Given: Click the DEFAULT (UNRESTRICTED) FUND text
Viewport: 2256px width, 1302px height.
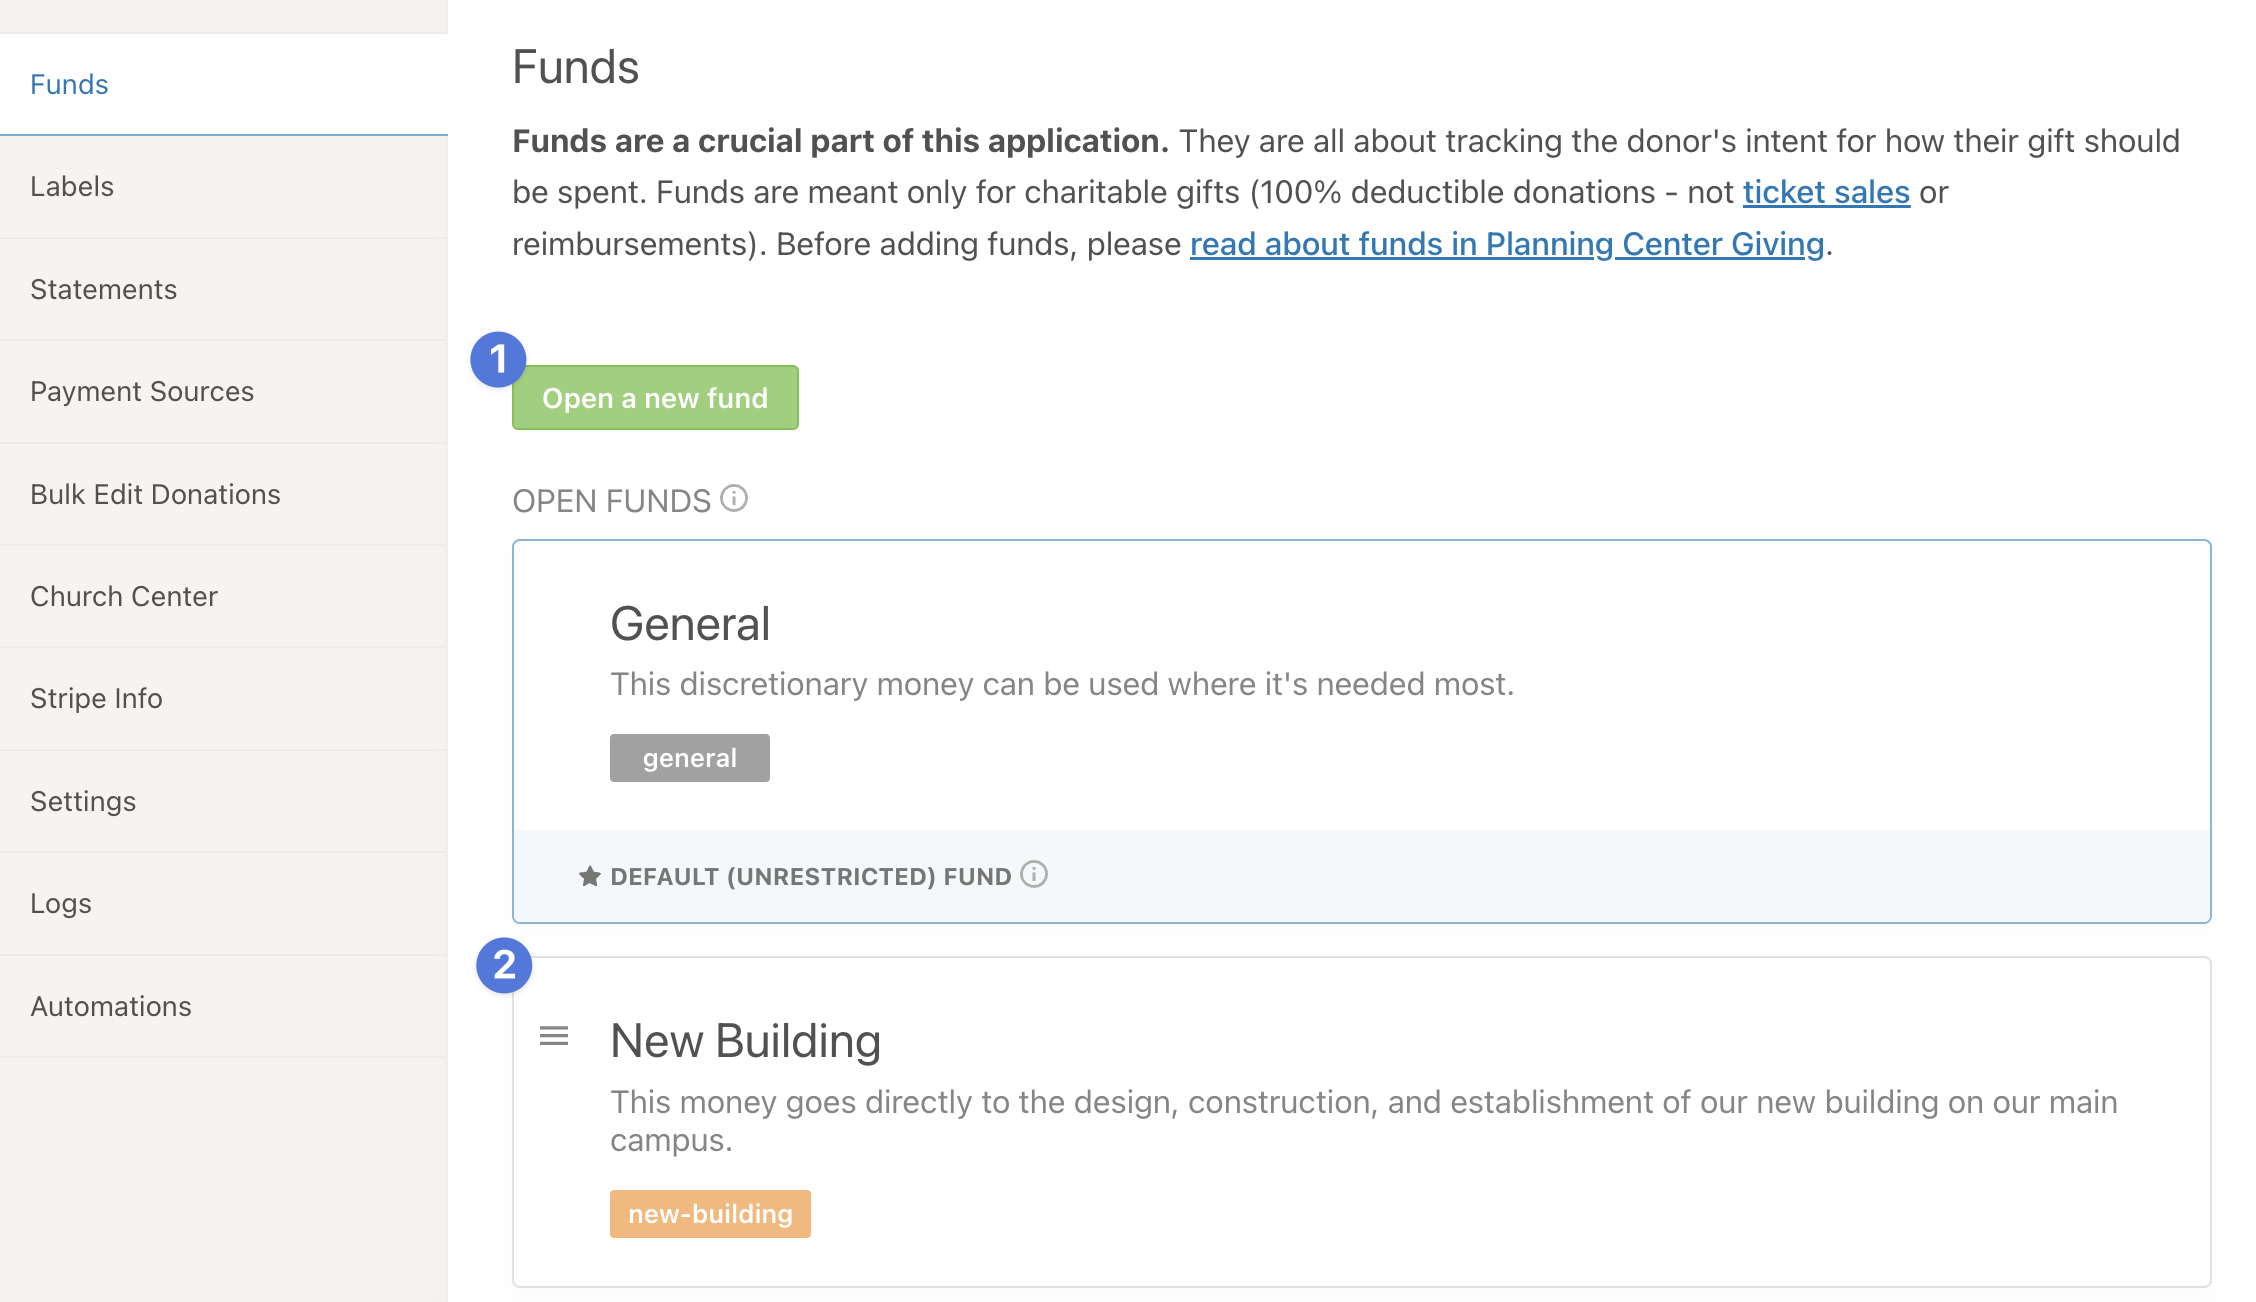Looking at the screenshot, I should pos(811,877).
